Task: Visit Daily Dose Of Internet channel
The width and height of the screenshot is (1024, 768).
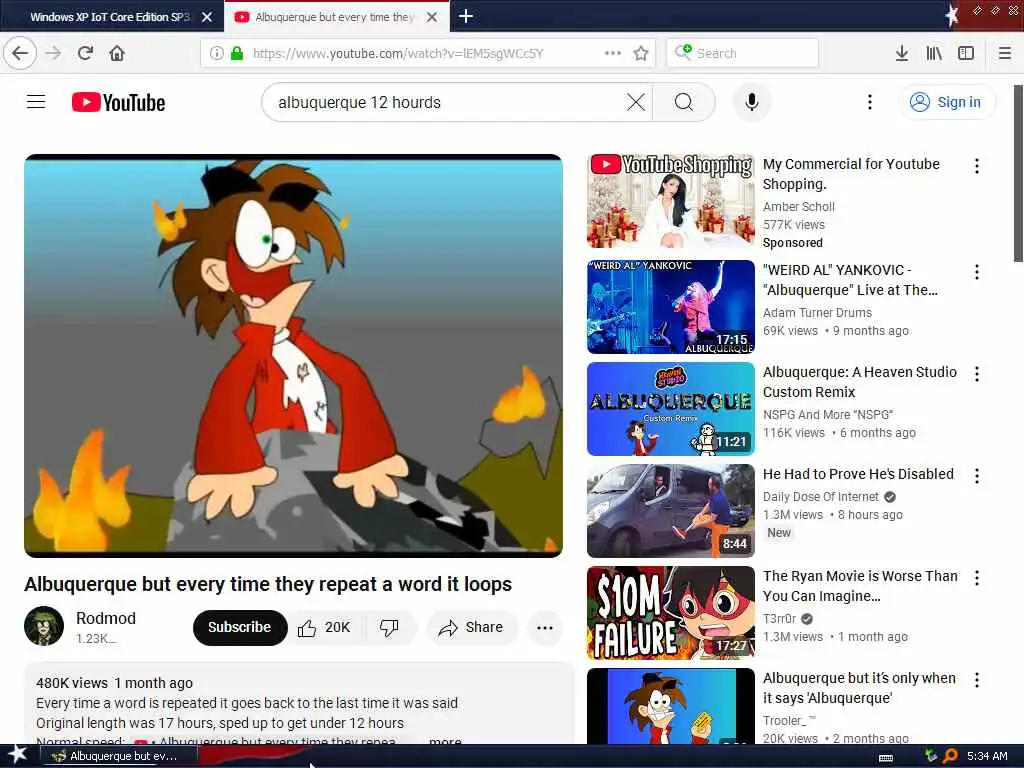Action: [x=821, y=496]
